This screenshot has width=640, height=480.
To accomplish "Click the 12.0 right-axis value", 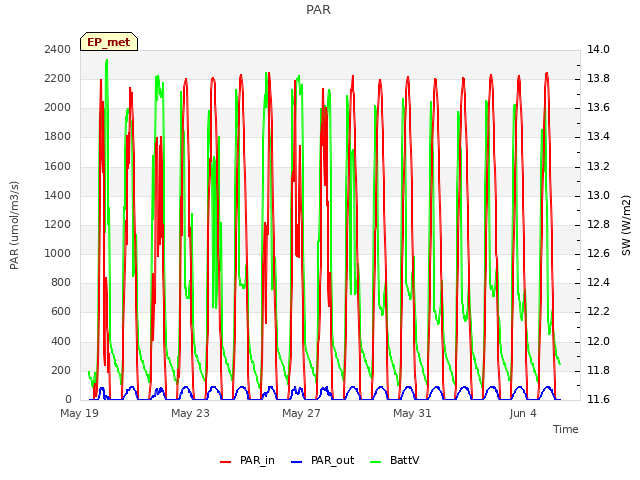I will tap(598, 341).
